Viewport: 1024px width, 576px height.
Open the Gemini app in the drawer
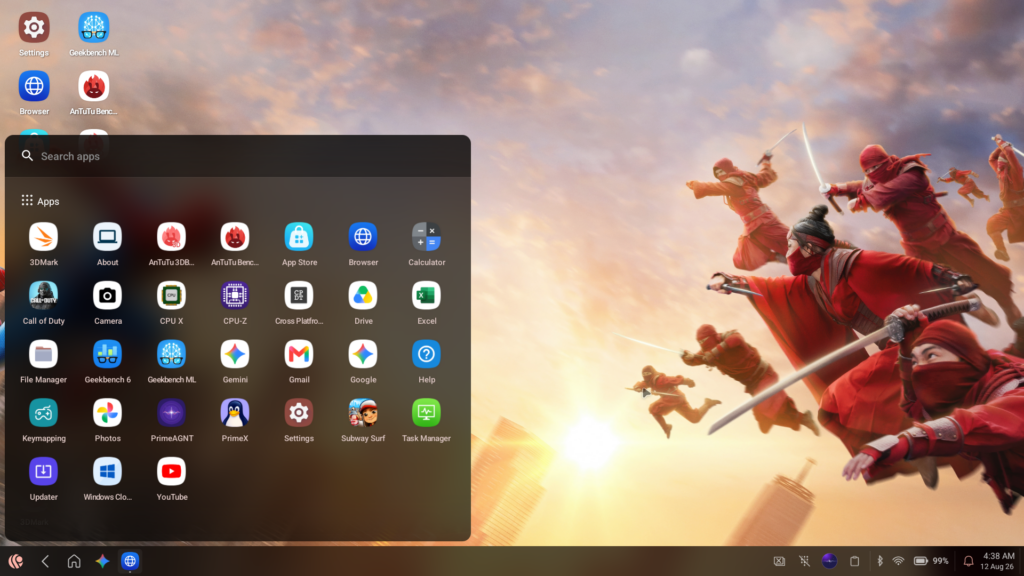pyautogui.click(x=234, y=355)
